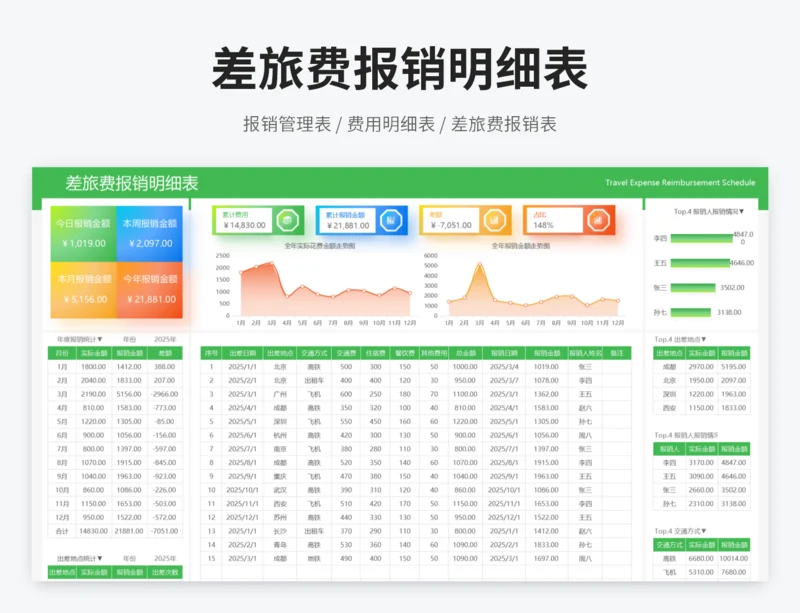Select the 苏州 destination cell
Screen dimensions: 800x613
click(280, 518)
